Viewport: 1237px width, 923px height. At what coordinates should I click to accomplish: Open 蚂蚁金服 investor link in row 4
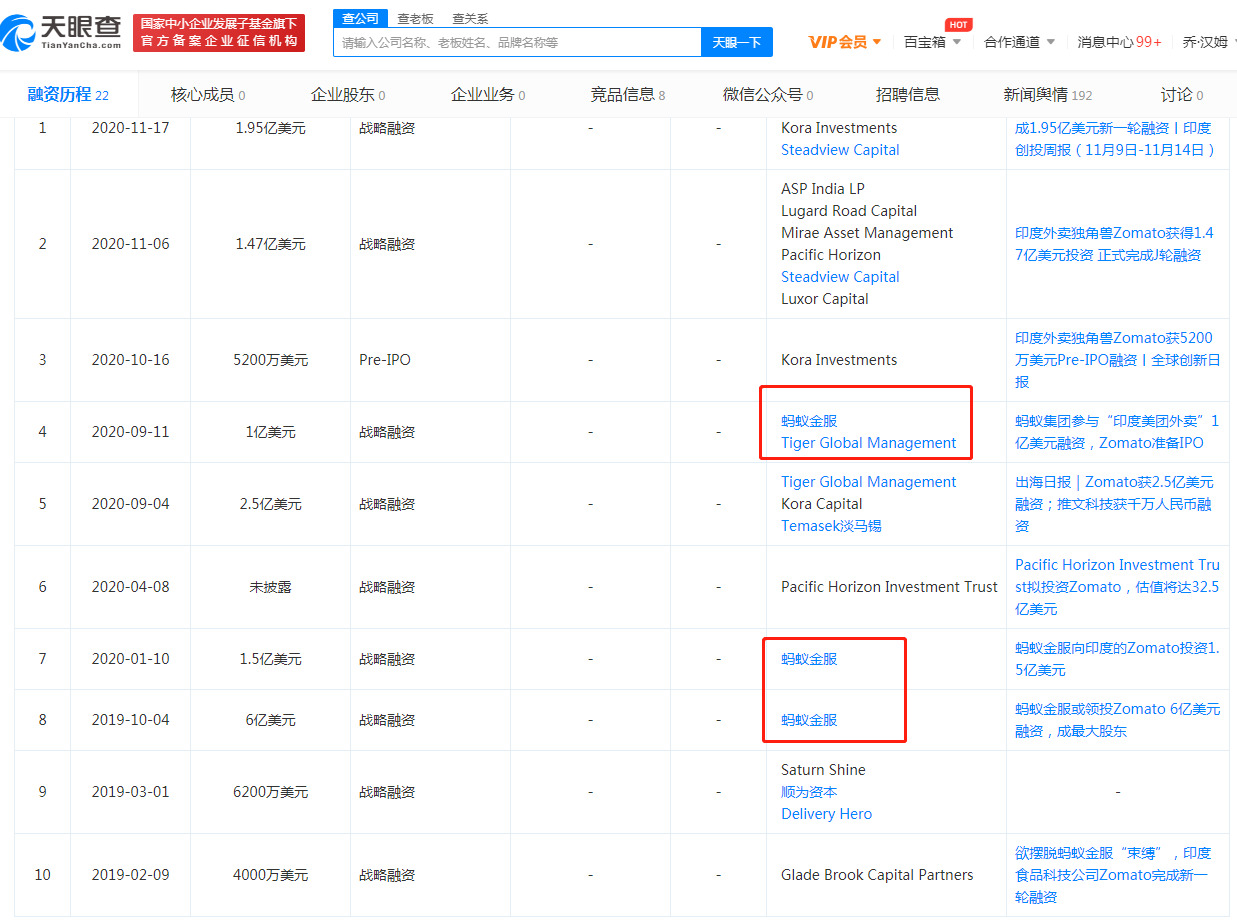point(809,421)
